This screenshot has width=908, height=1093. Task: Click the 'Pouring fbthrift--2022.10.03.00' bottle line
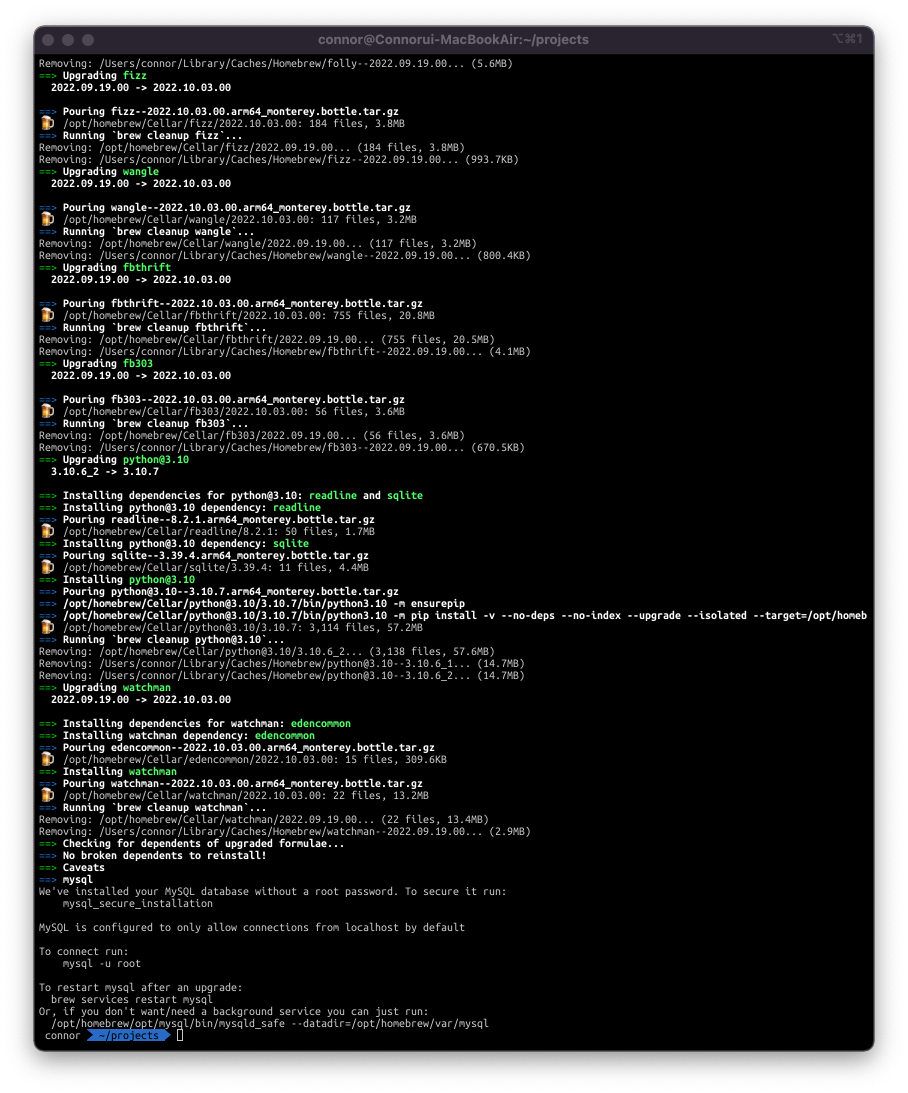pyautogui.click(x=231, y=304)
